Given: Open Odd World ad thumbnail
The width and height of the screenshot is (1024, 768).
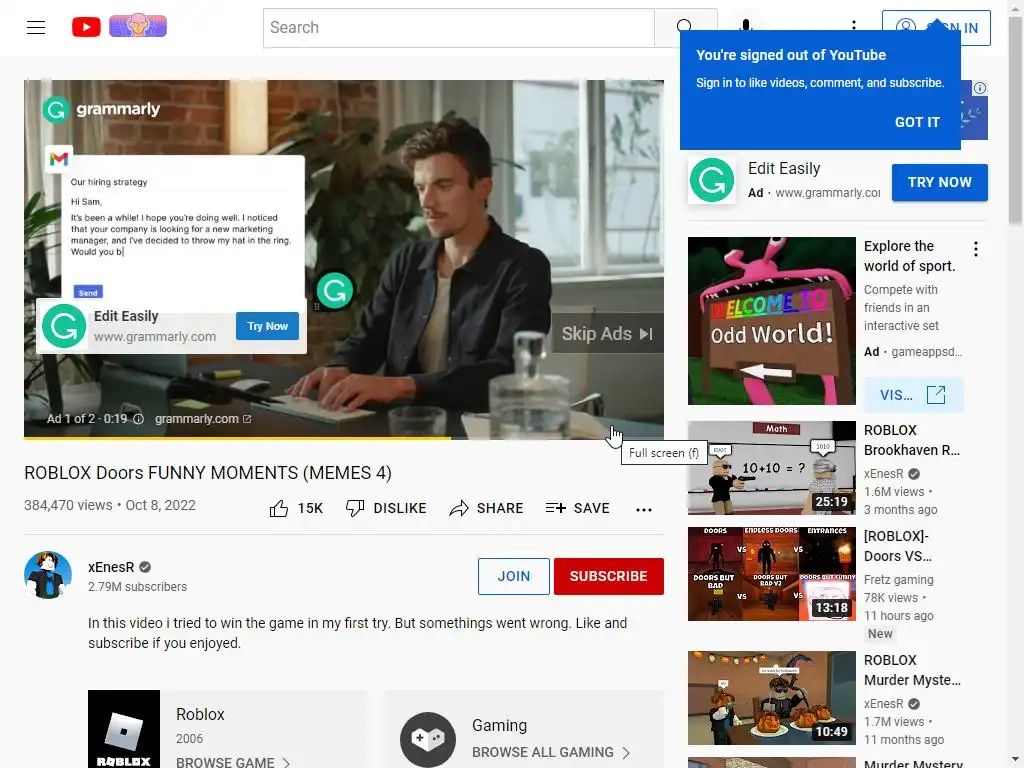Looking at the screenshot, I should pos(771,321).
